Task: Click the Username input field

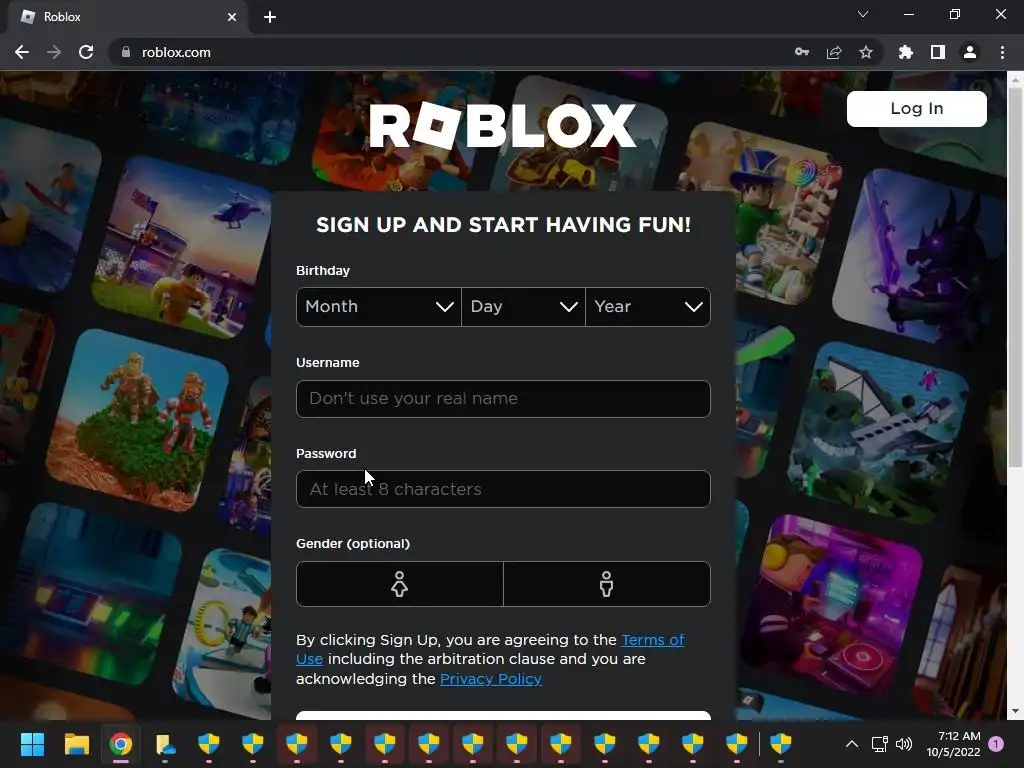Action: click(504, 398)
